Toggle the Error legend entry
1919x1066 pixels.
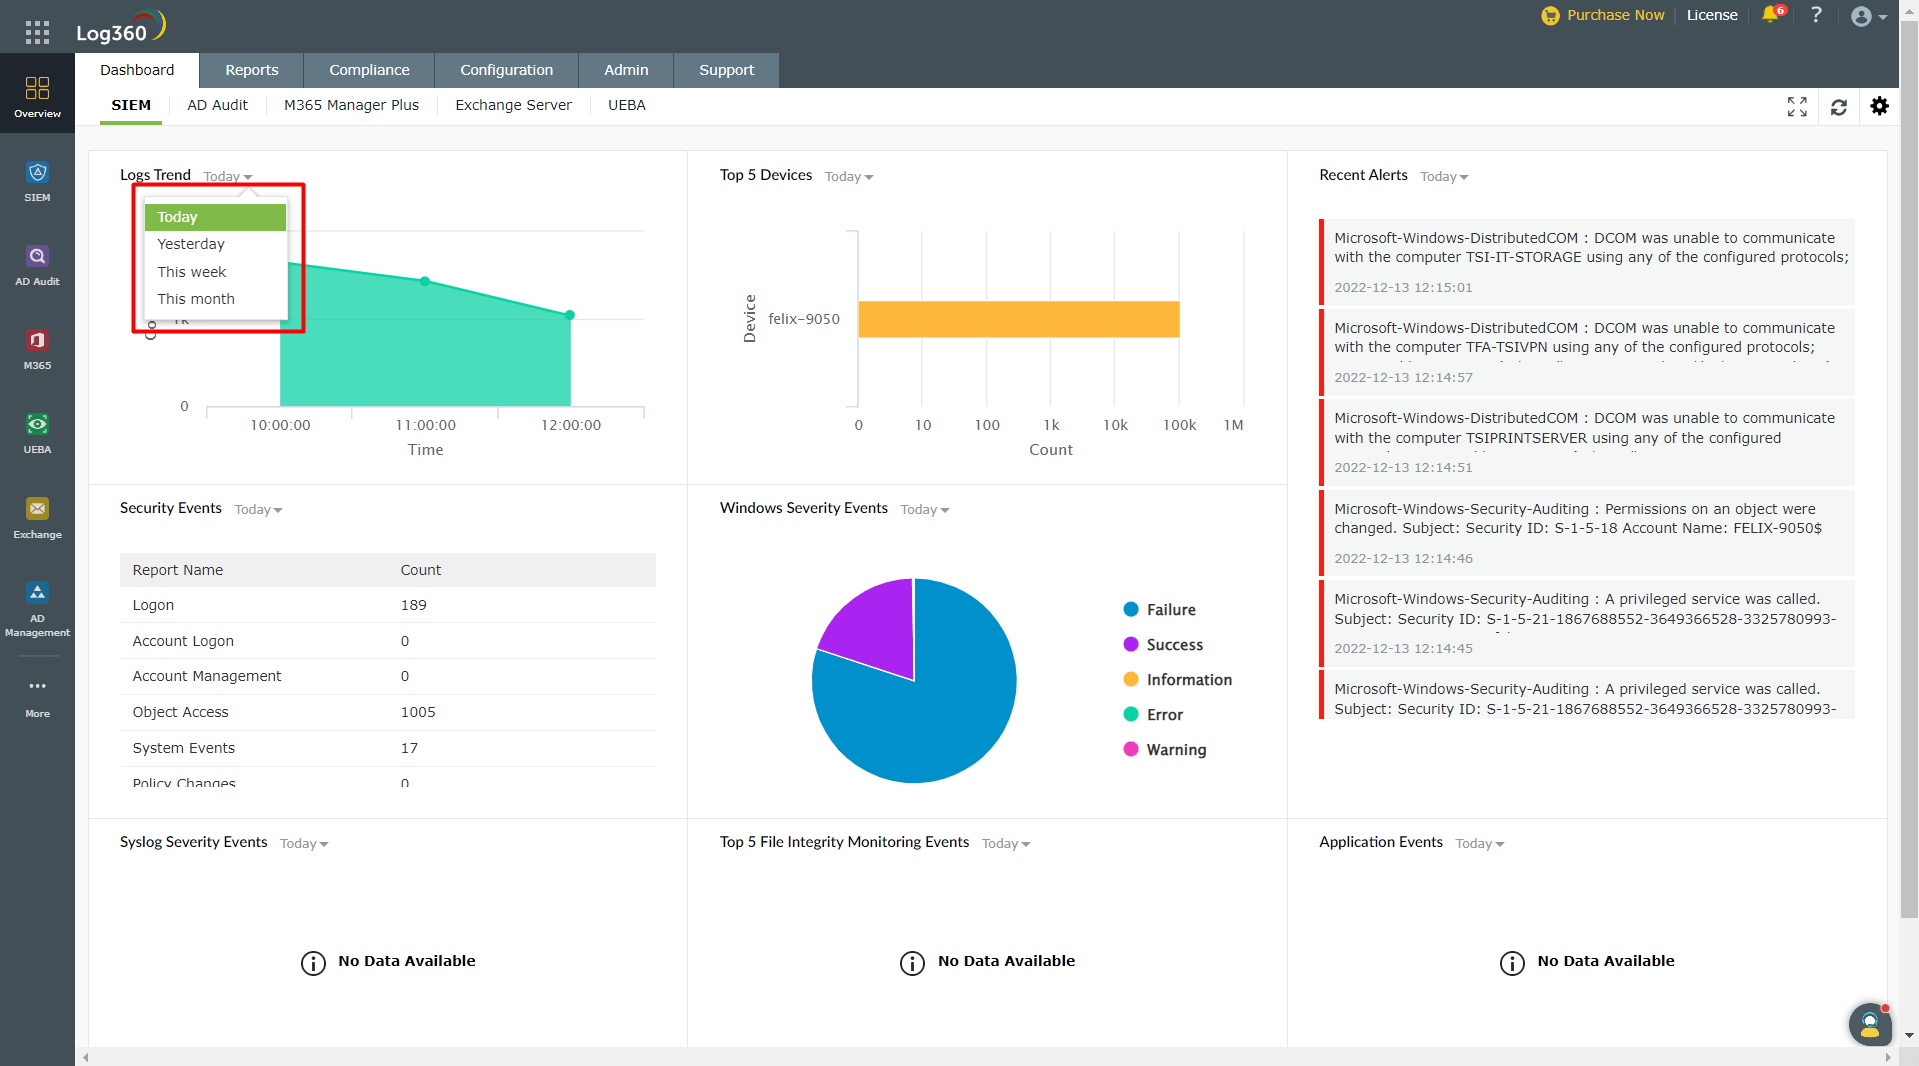pyautogui.click(x=1153, y=715)
